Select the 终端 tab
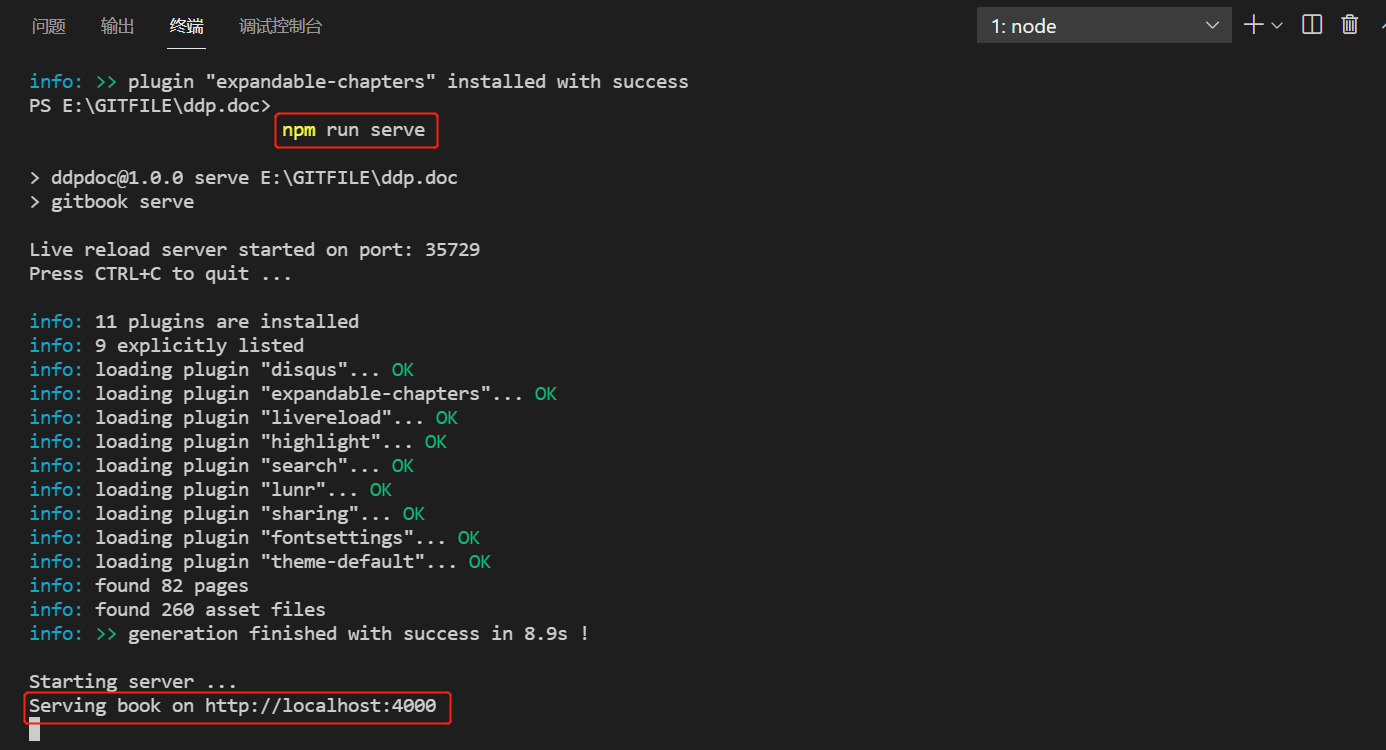This screenshot has width=1386, height=750. click(187, 27)
